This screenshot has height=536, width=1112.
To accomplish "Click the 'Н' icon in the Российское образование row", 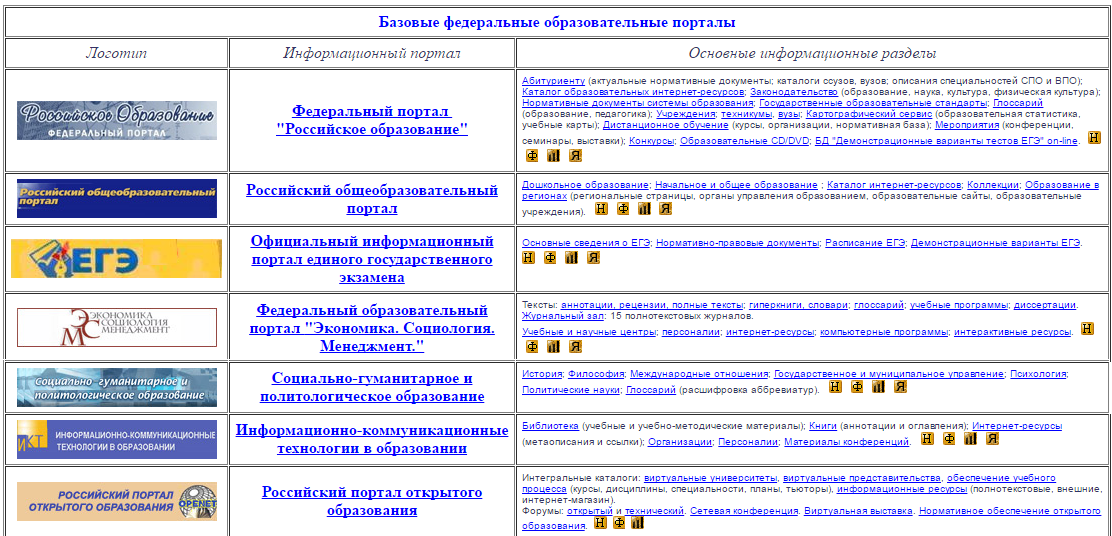I will coord(1094,137).
